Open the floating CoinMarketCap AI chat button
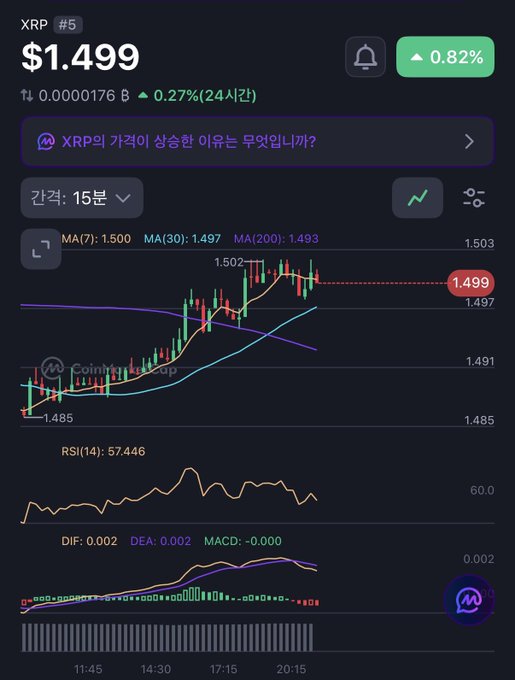Image resolution: width=515 pixels, height=680 pixels. 469,600
